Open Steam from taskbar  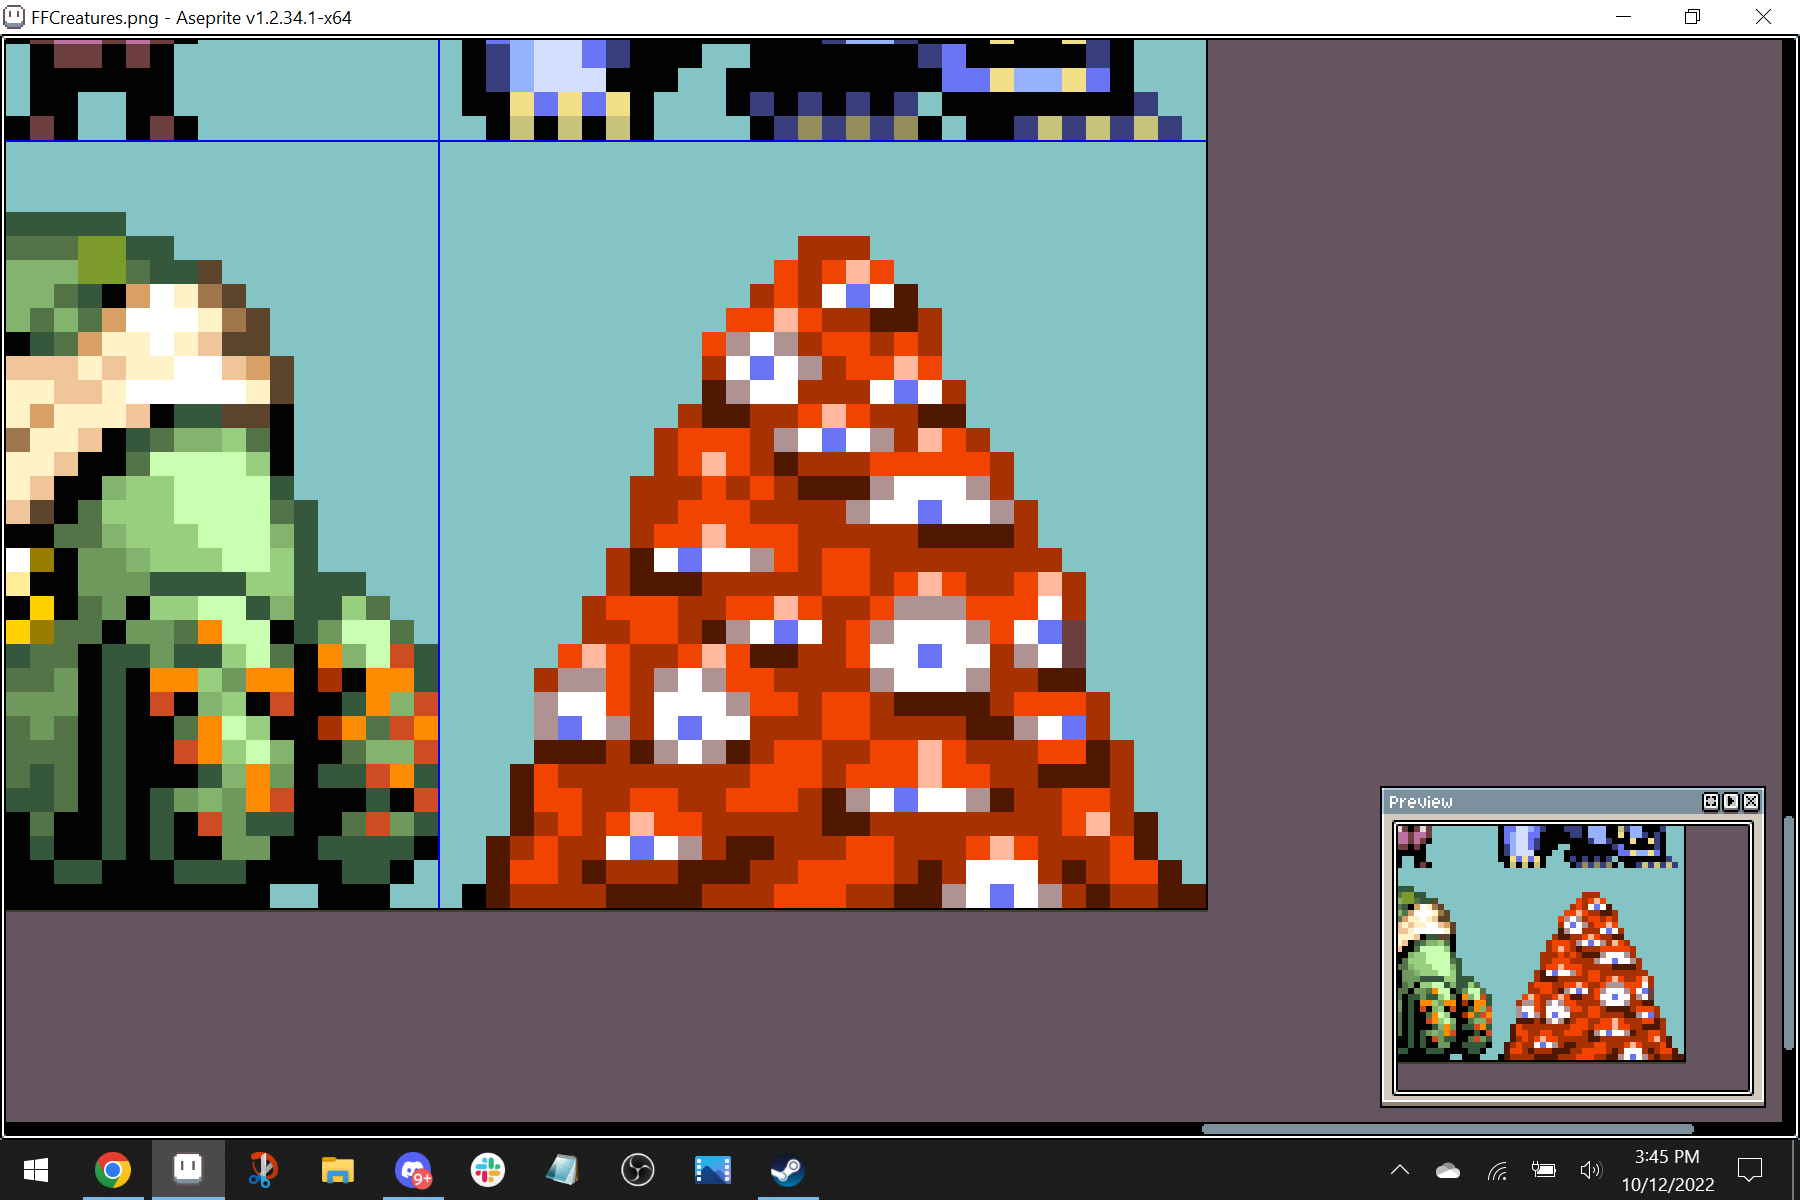(787, 1170)
